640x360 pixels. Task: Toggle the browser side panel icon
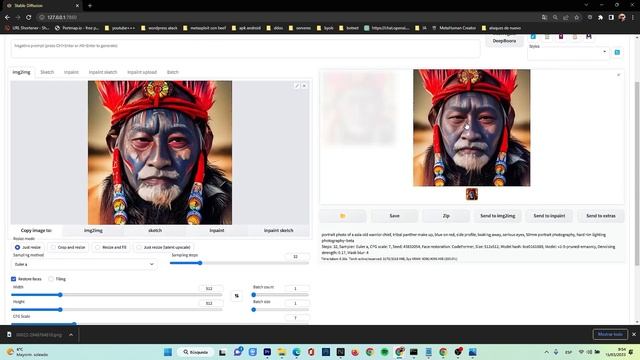coord(611,17)
